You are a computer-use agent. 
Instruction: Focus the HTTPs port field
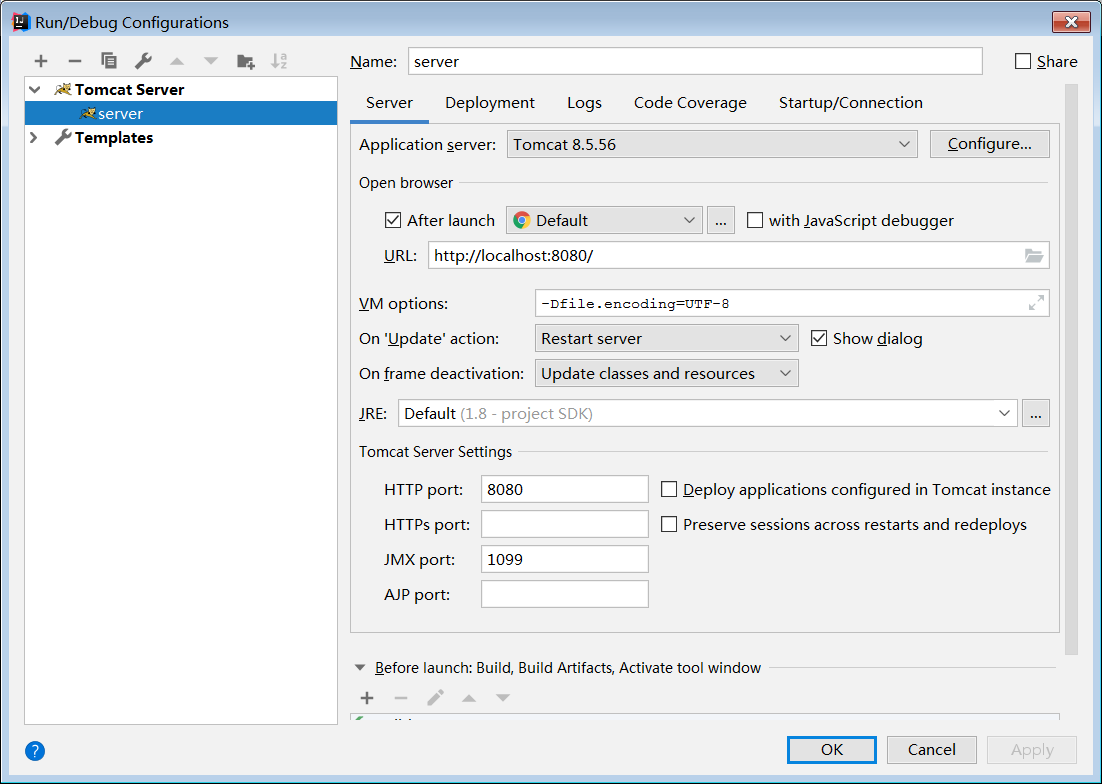(564, 524)
